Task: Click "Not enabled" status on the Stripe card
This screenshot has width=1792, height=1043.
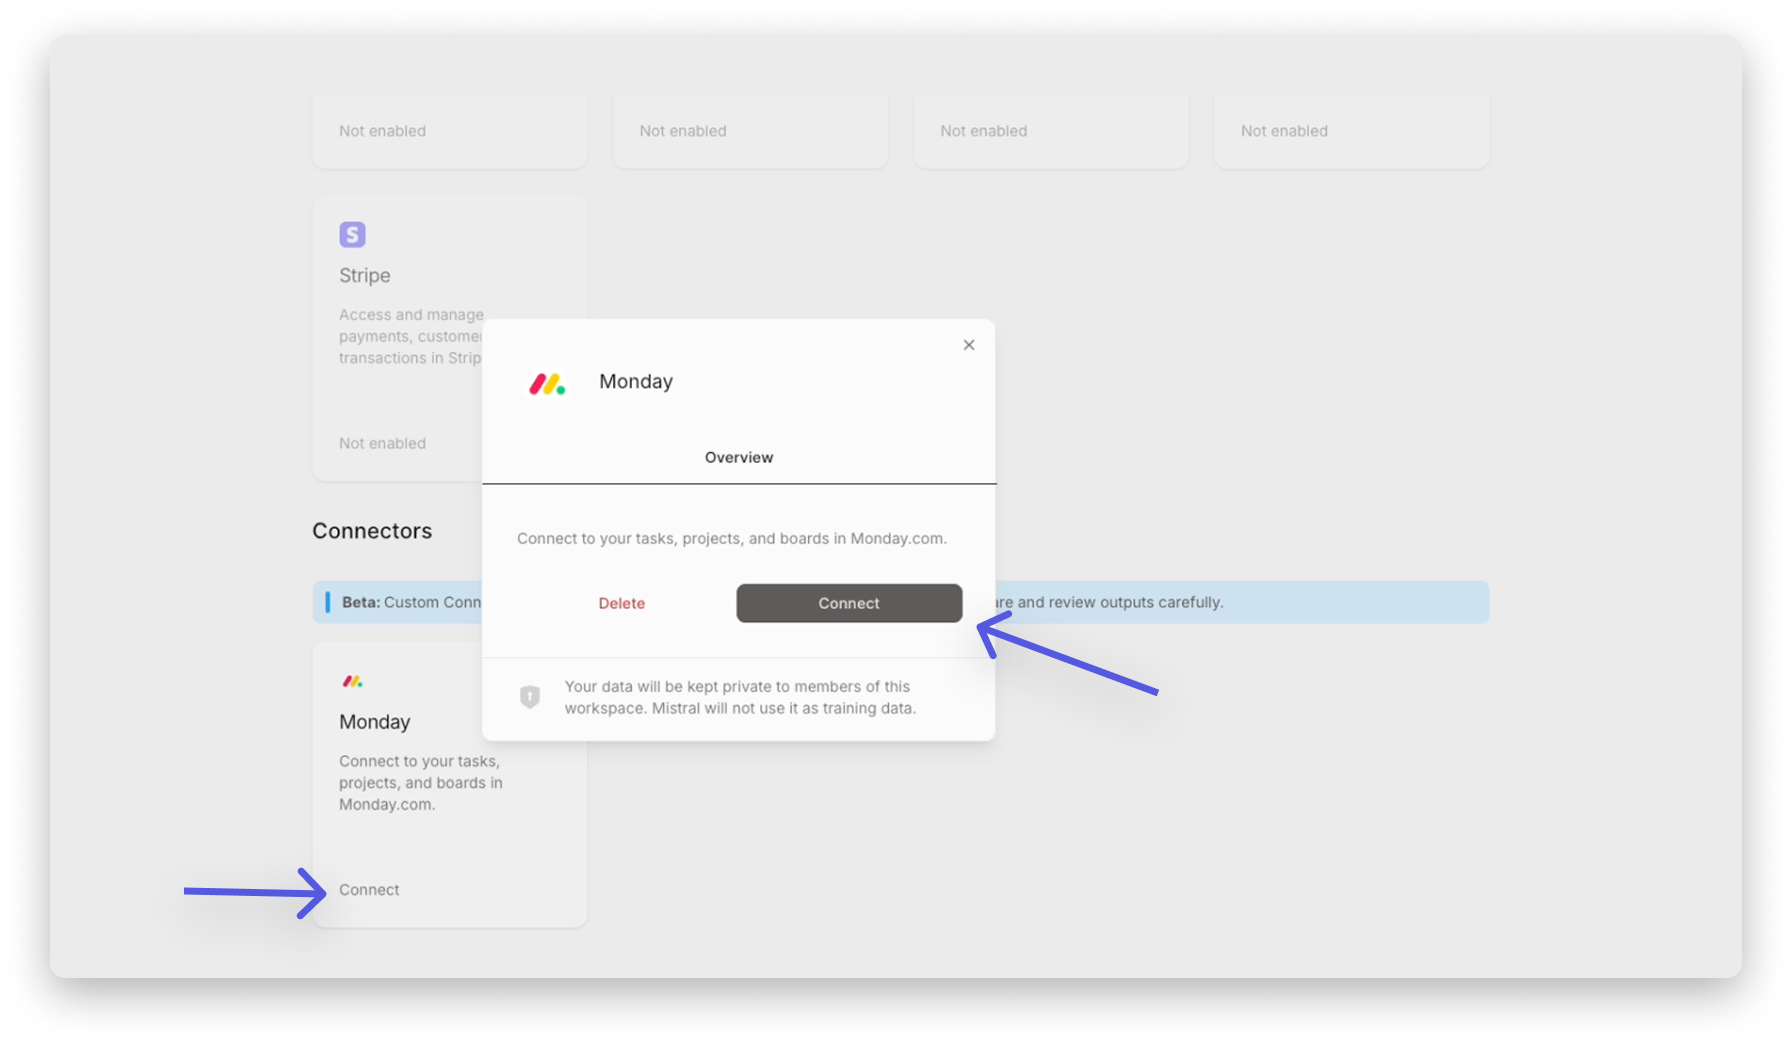Action: [x=382, y=443]
